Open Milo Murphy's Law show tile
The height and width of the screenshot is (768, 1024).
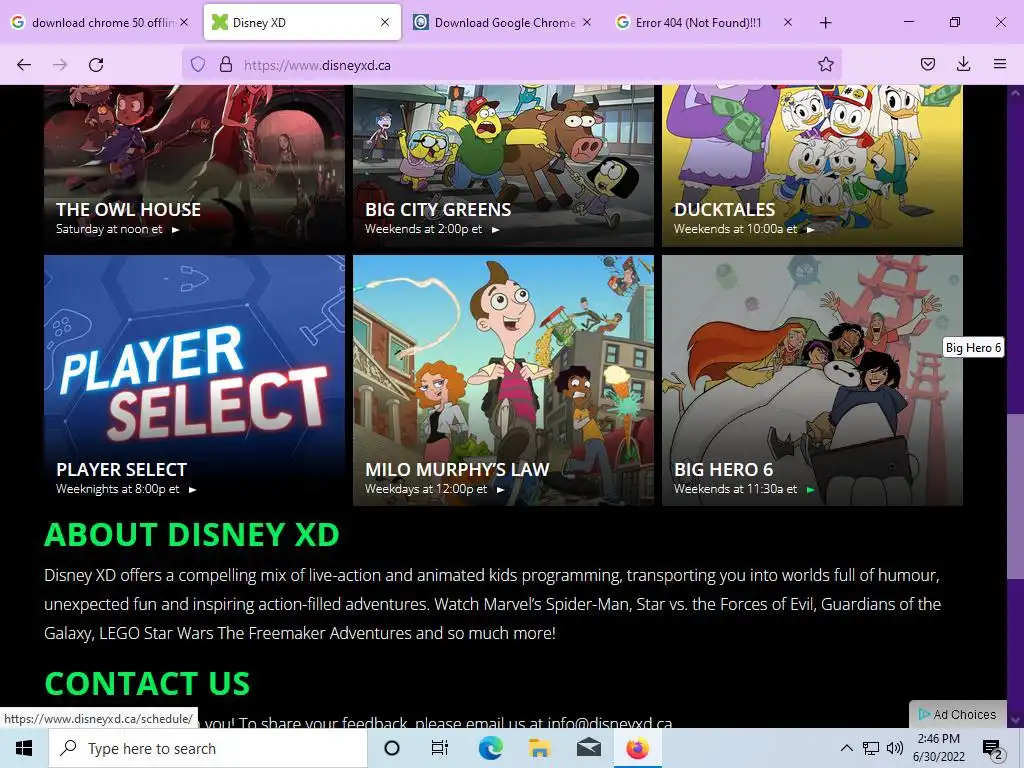click(x=503, y=380)
